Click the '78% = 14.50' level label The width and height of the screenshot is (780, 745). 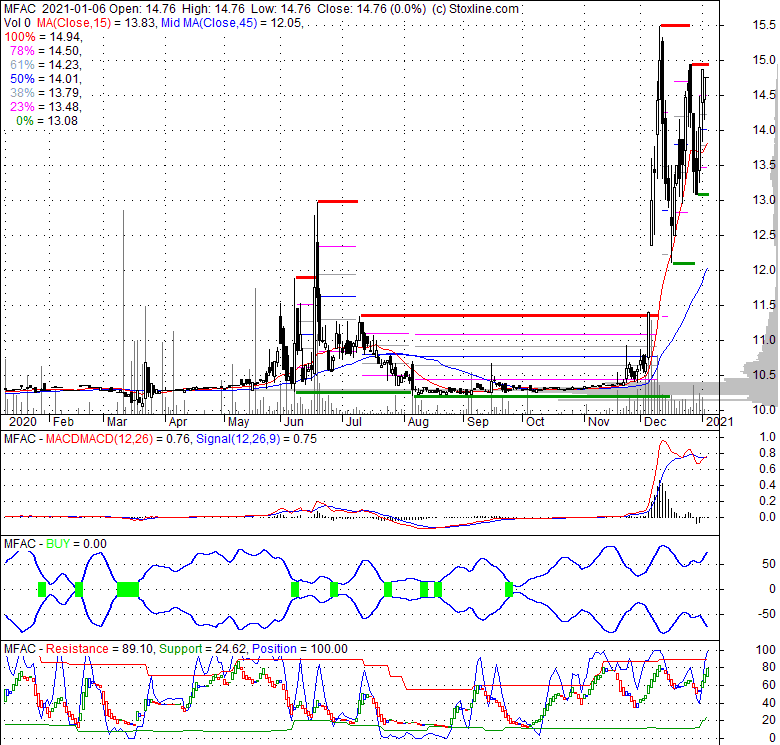(45, 51)
